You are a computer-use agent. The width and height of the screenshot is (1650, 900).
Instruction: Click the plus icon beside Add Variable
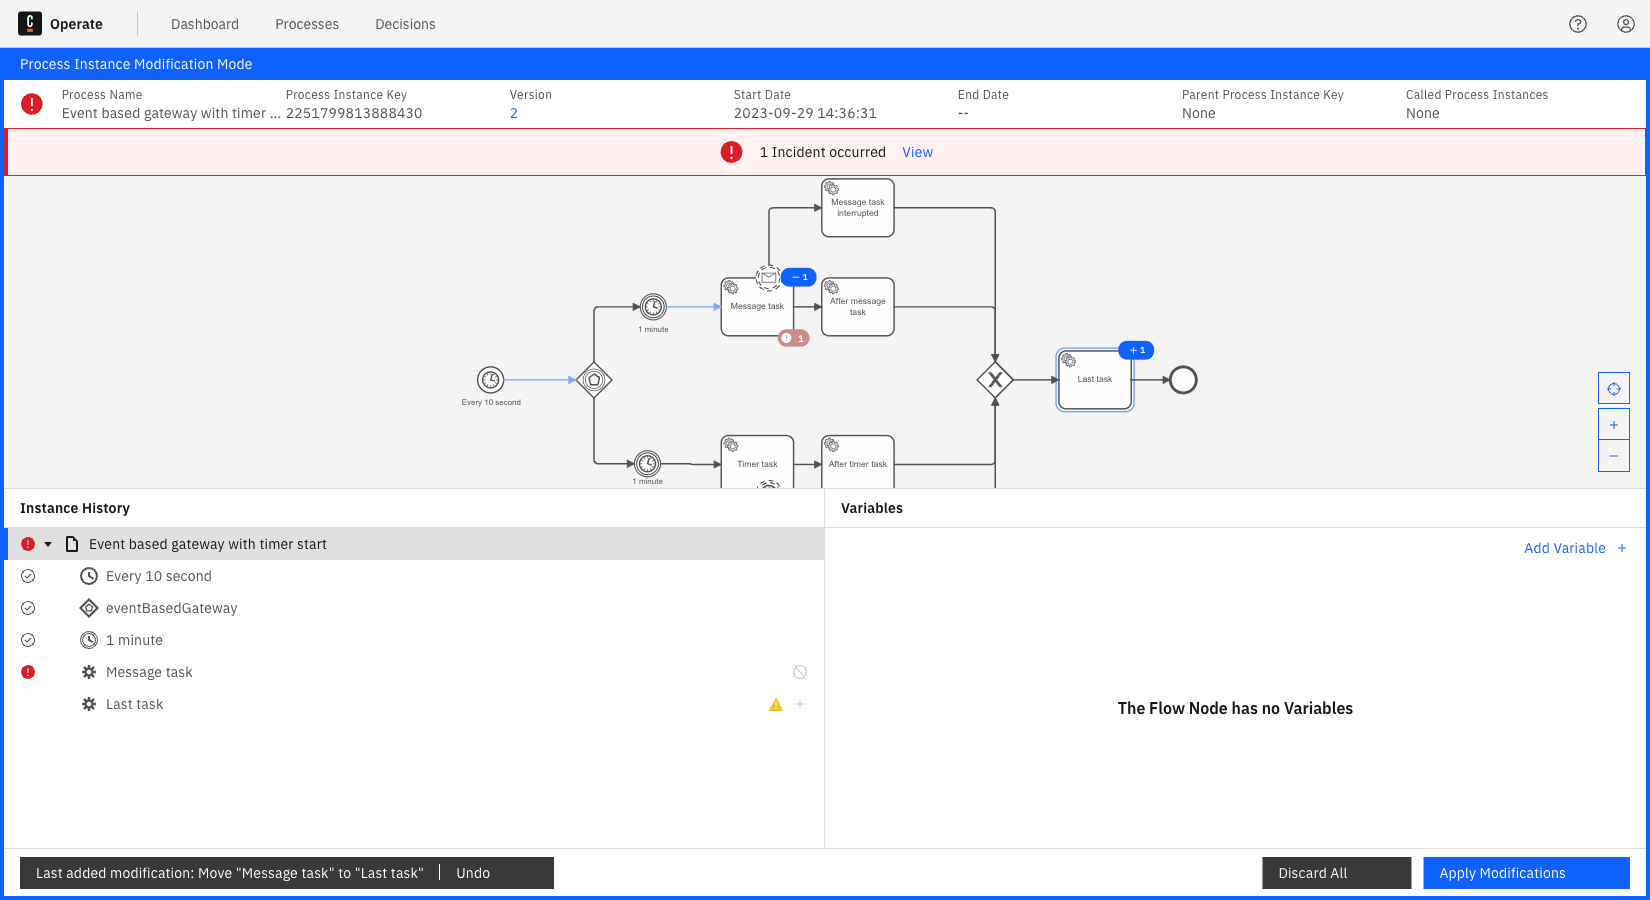click(1622, 548)
